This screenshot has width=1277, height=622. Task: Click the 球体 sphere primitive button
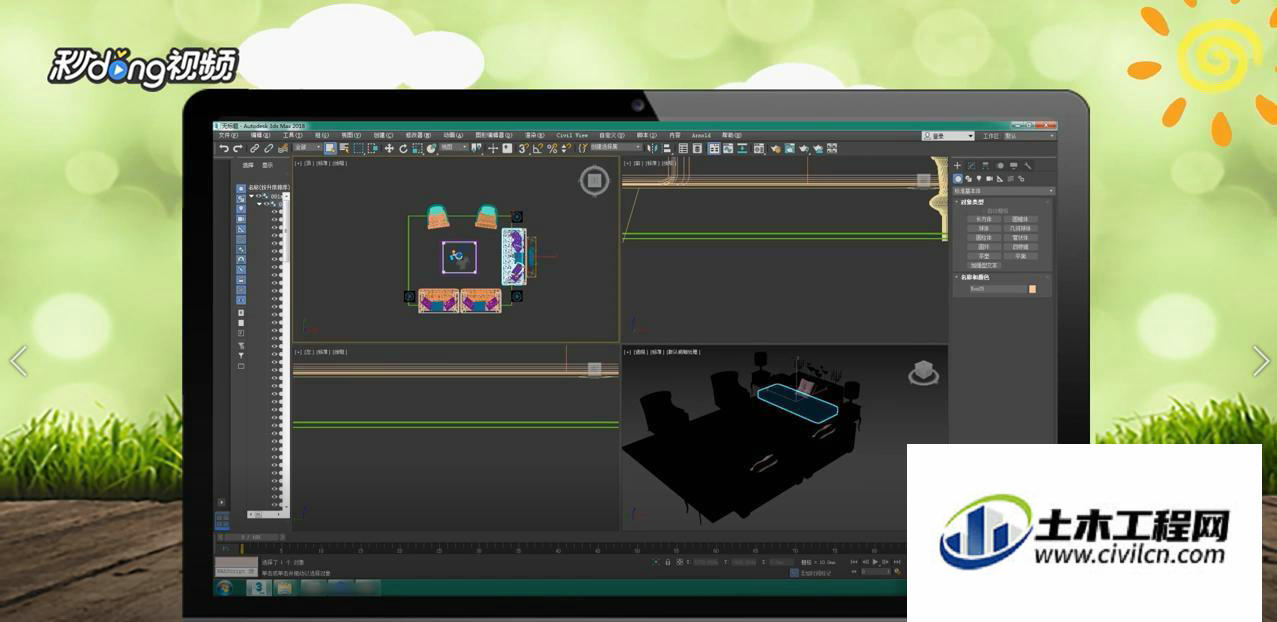click(985, 228)
